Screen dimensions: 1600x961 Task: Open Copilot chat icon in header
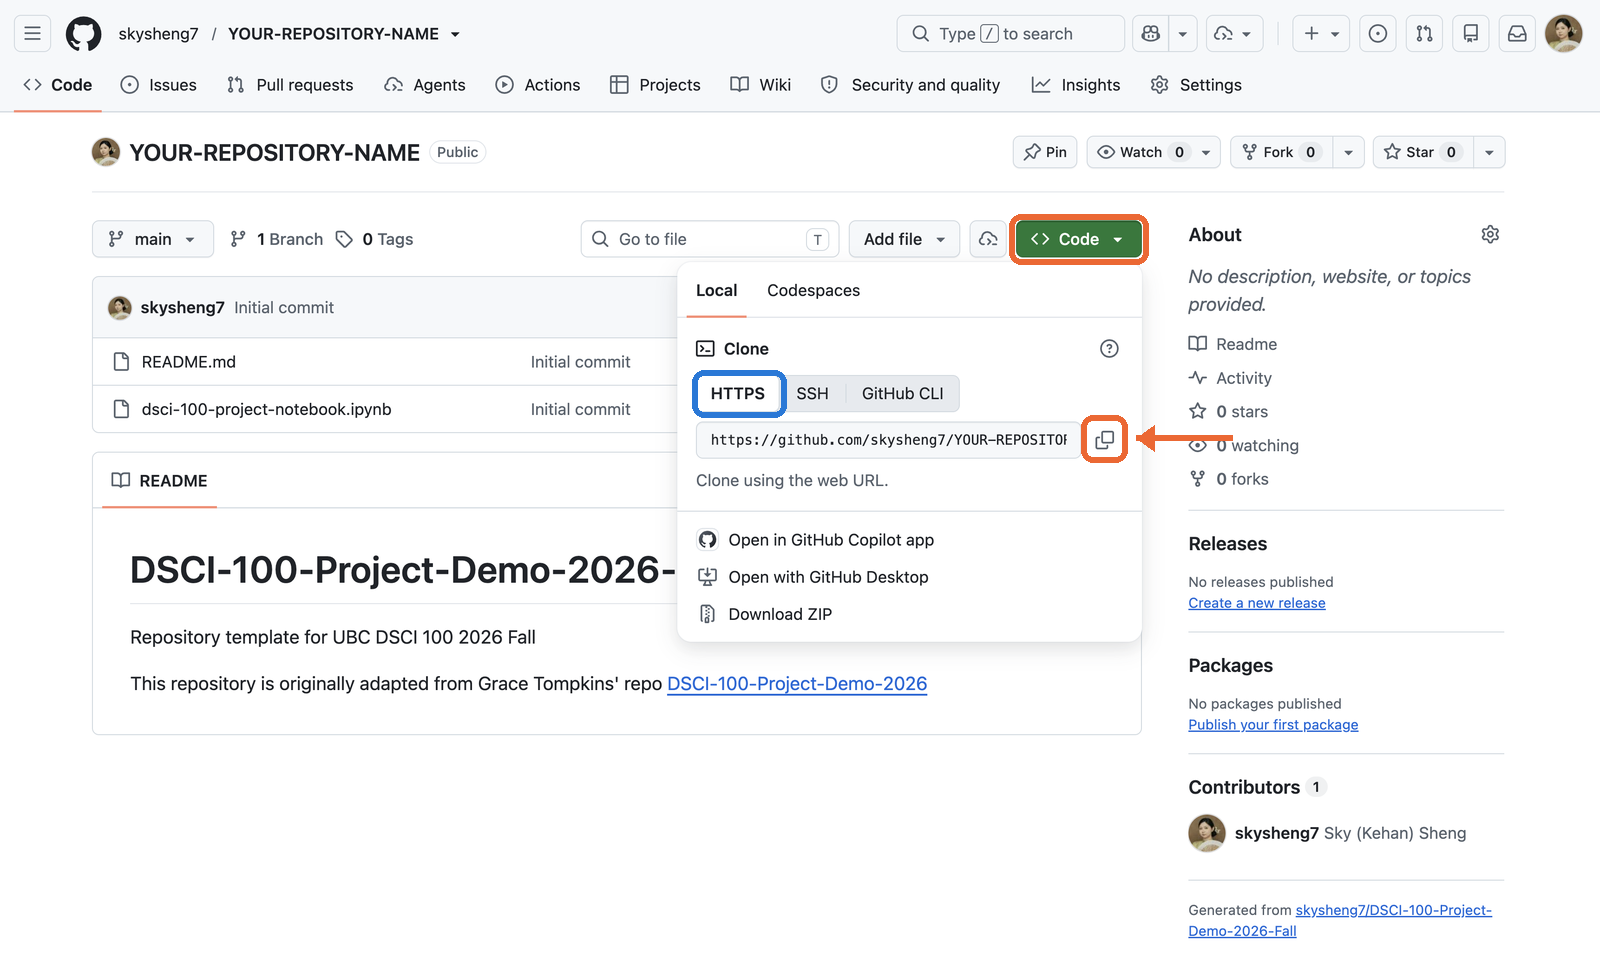pos(1151,34)
